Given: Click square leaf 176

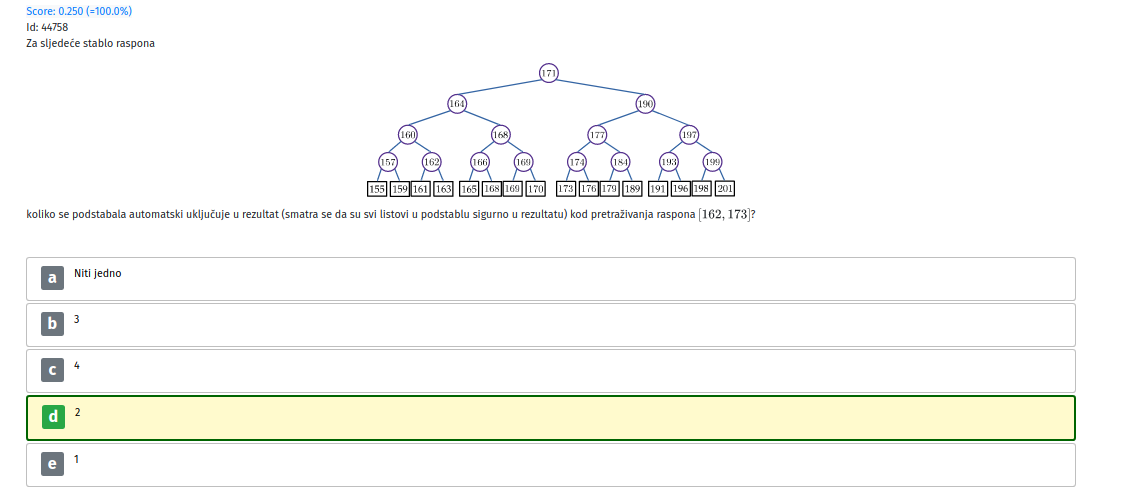Looking at the screenshot, I should pyautogui.click(x=589, y=189).
